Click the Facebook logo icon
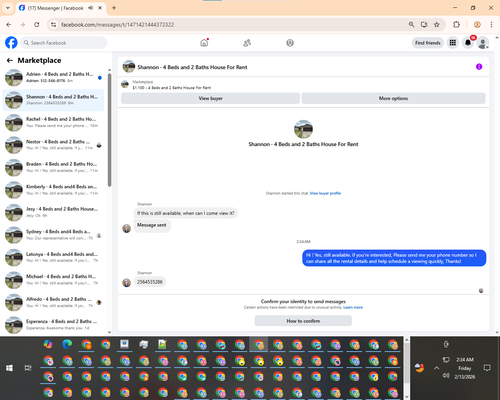 [11, 43]
